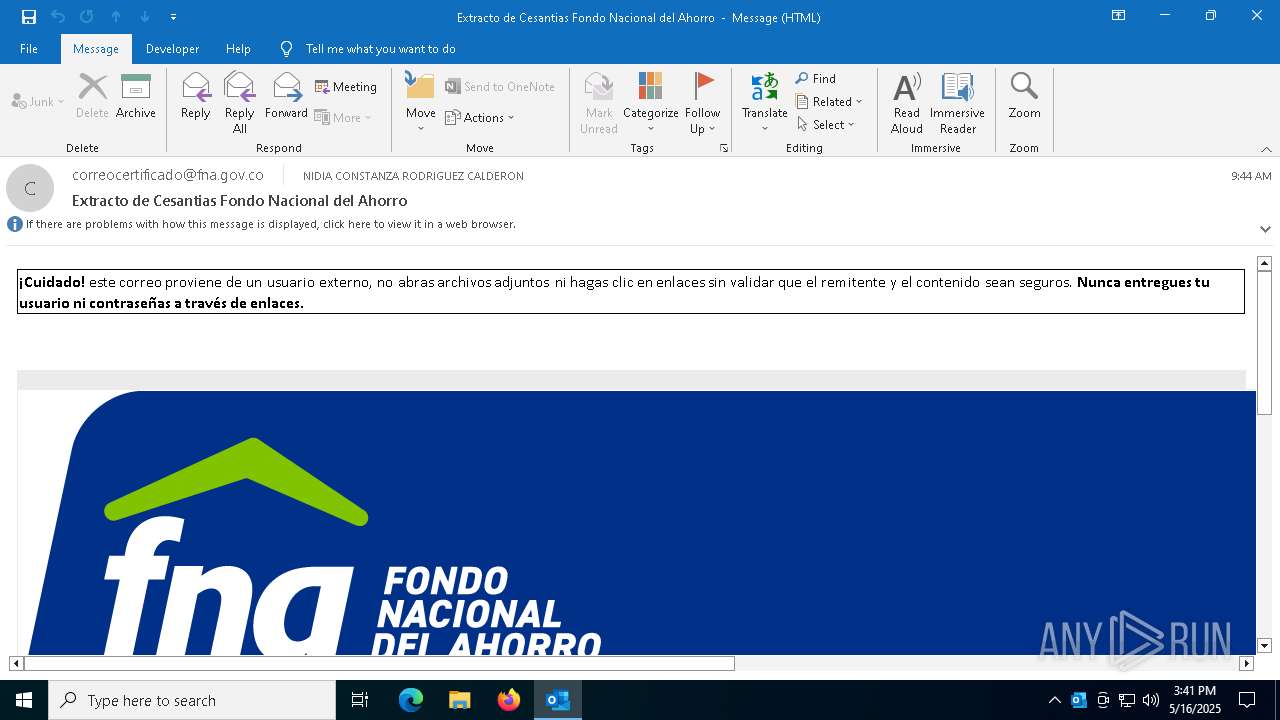The width and height of the screenshot is (1280, 720).
Task: Open the Windows Start menu
Action: (24, 700)
